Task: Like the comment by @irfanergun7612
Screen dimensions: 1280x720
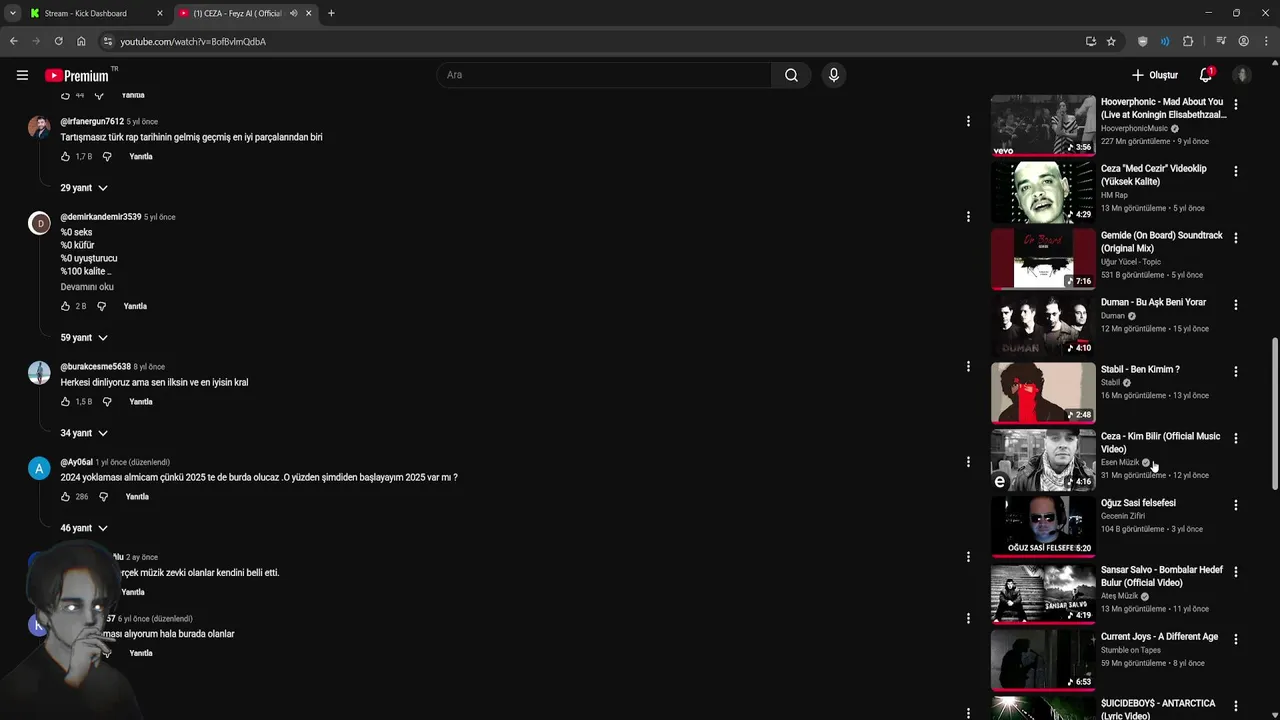Action: pos(66,157)
